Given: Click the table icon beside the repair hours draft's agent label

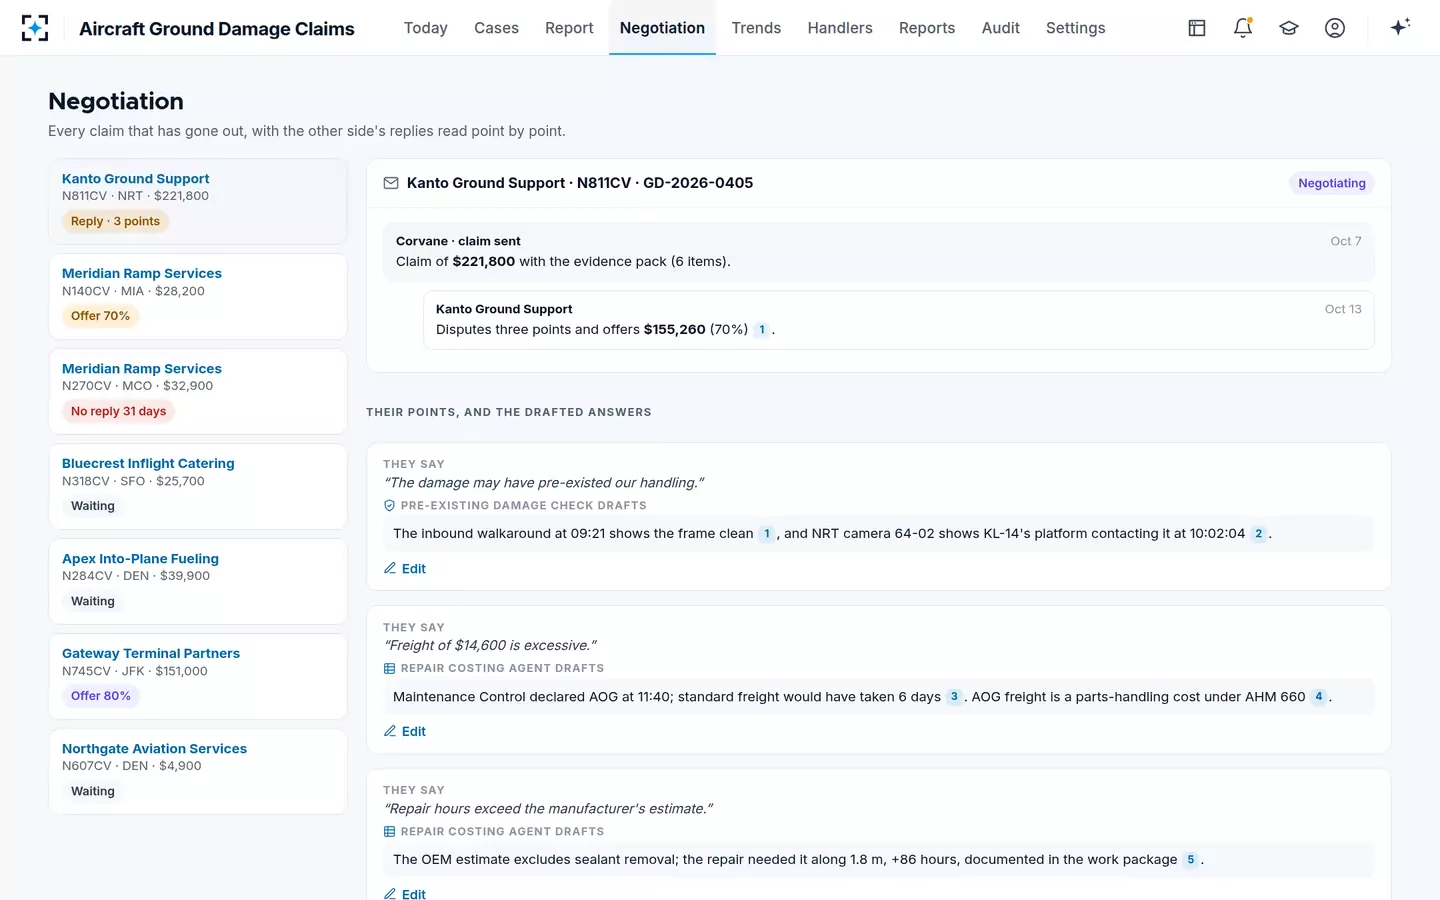Looking at the screenshot, I should coord(390,832).
